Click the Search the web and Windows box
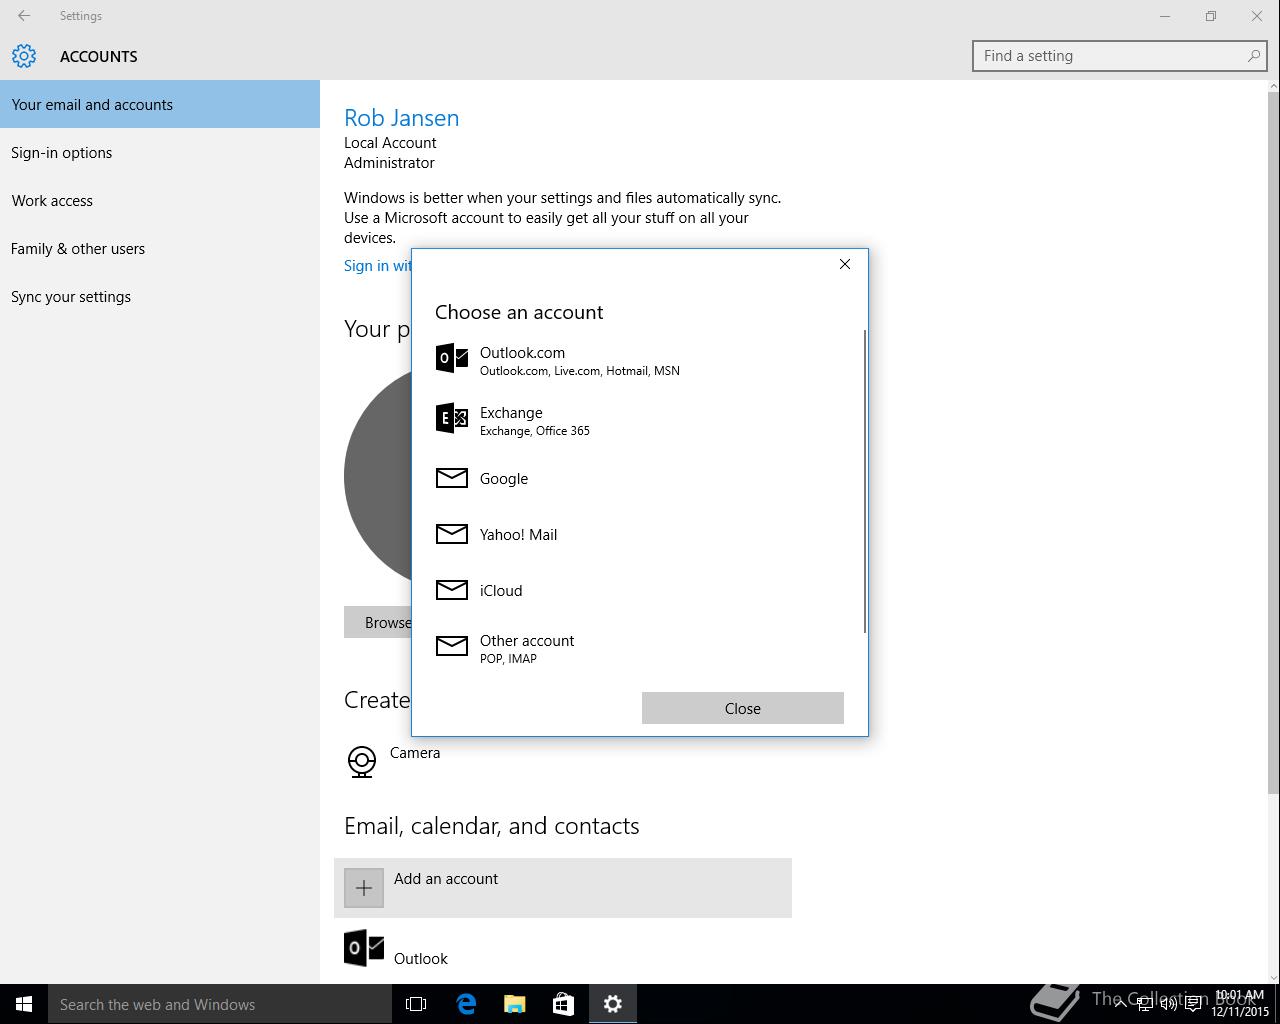 pyautogui.click(x=220, y=1004)
